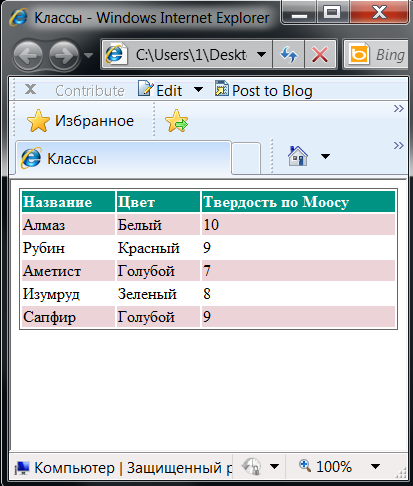This screenshot has height=486, width=413.
Task: Open the Edit dropdown arrow
Action: click(198, 90)
